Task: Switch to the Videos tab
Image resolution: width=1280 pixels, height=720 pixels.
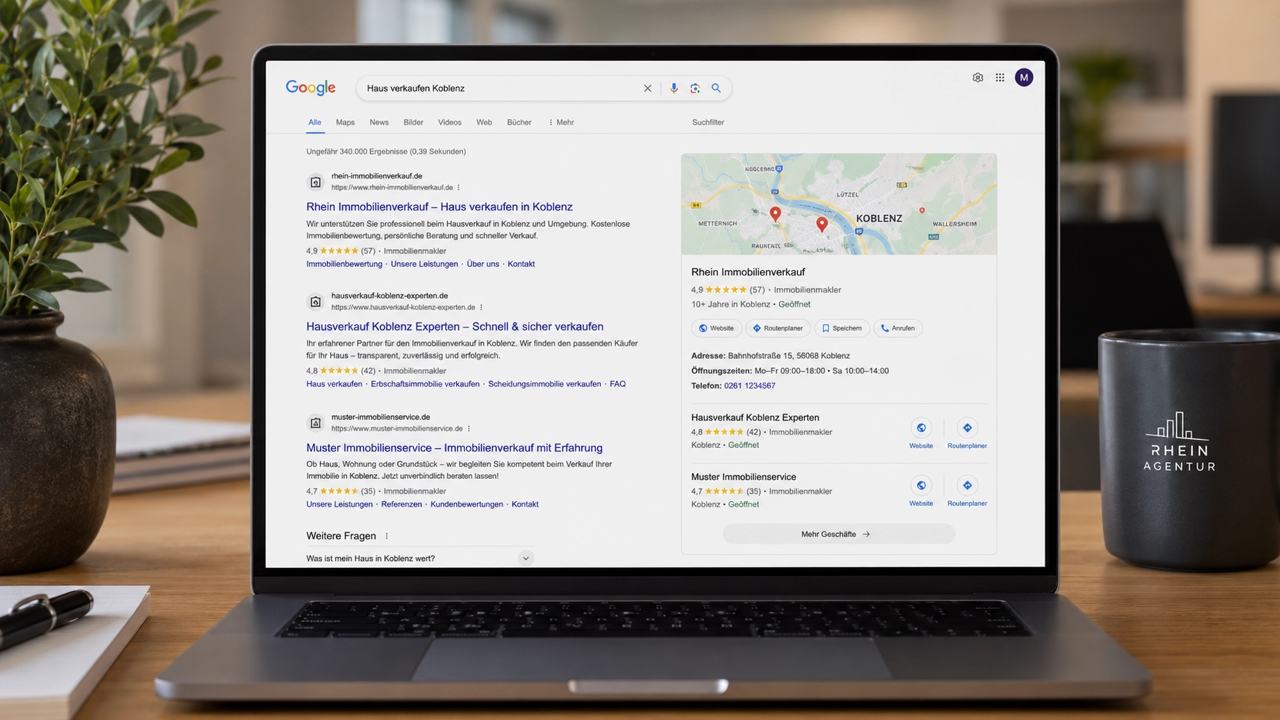Action: pyautogui.click(x=450, y=122)
